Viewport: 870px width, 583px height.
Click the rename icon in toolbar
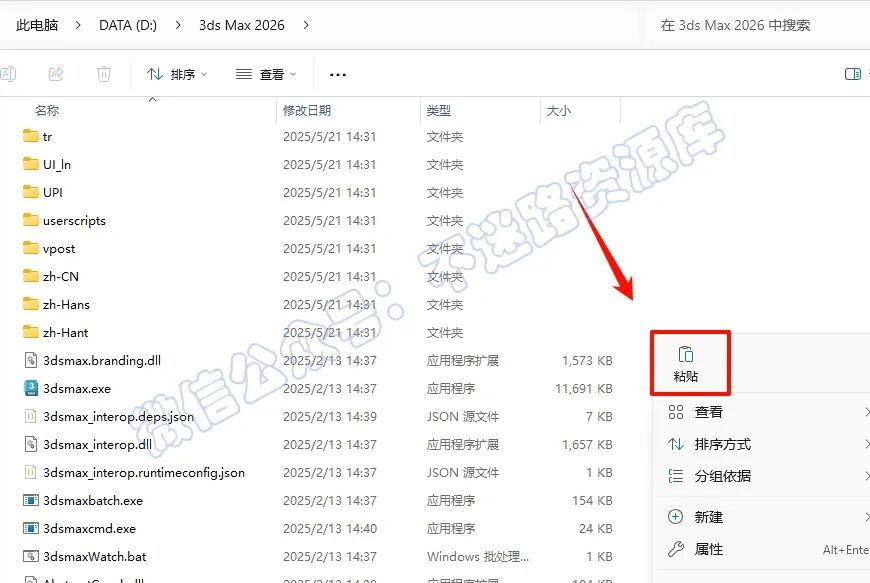tap(8, 74)
